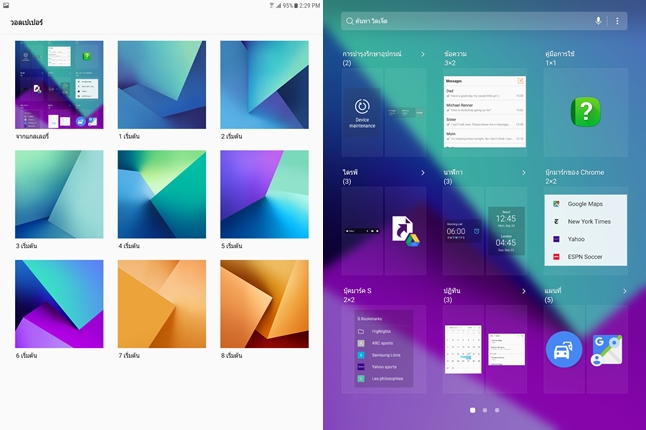Expand the แผนที่ widget group arrow

click(x=624, y=291)
